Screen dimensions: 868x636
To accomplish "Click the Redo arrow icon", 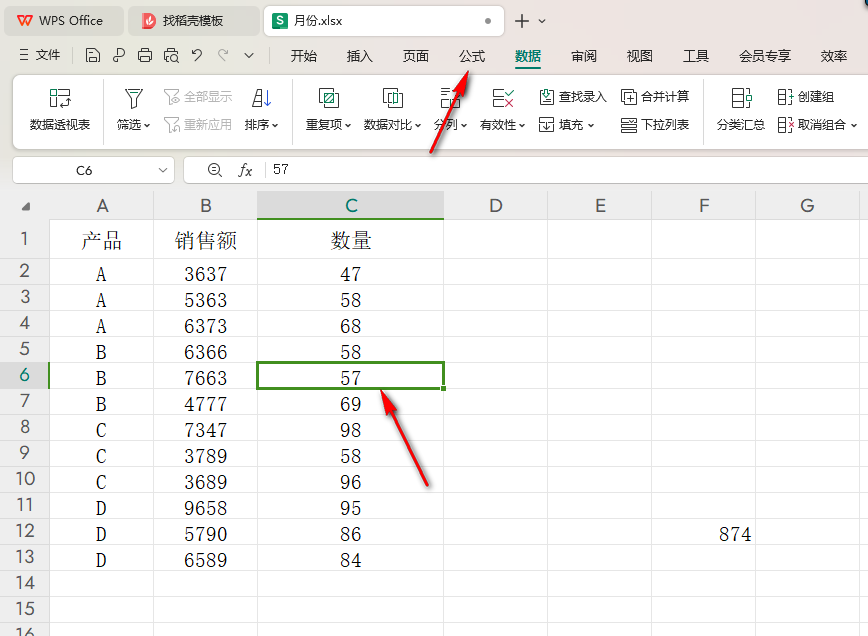I will [223, 55].
